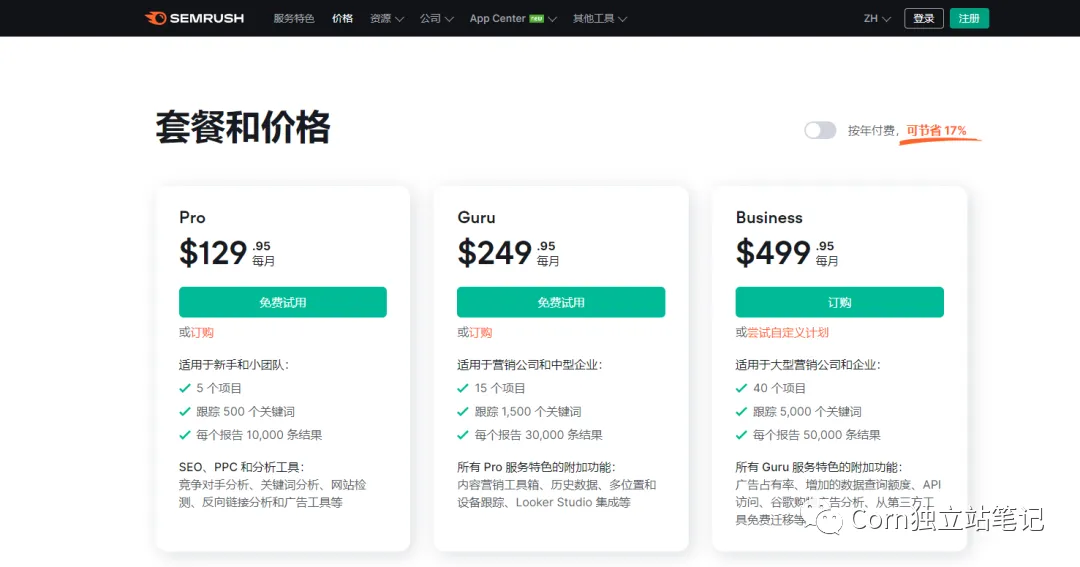Click the 订购 link under Guru plan
The image size is (1080, 567).
(x=480, y=333)
